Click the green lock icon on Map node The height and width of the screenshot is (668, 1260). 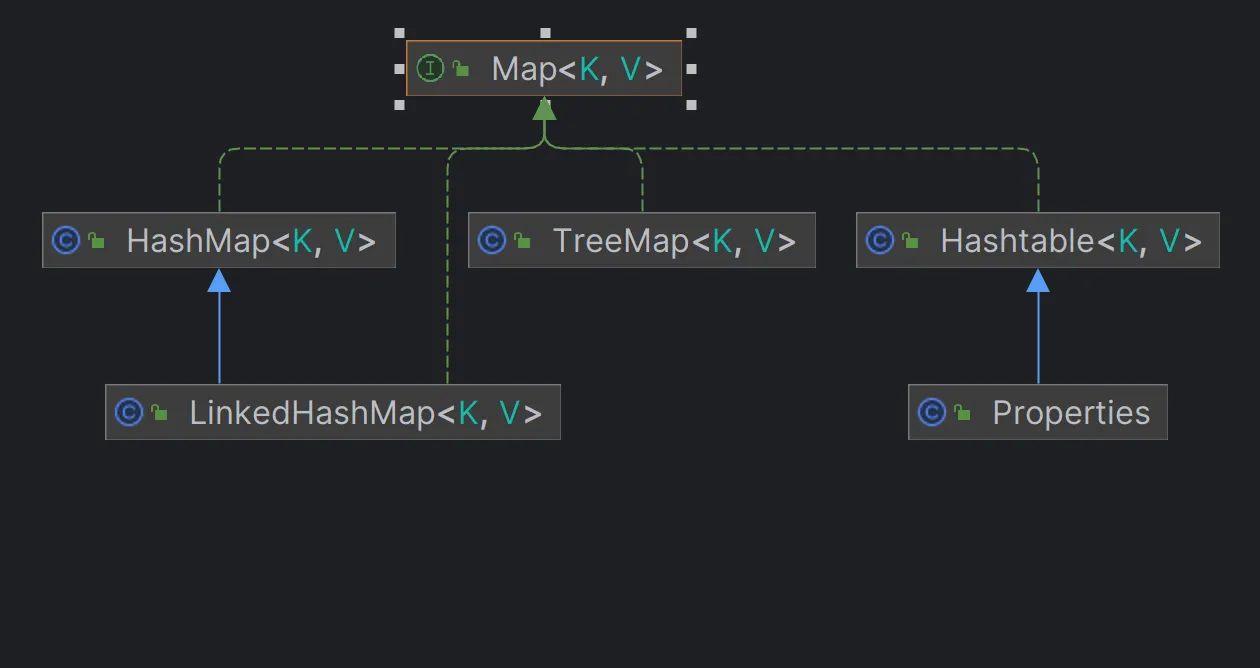click(461, 69)
